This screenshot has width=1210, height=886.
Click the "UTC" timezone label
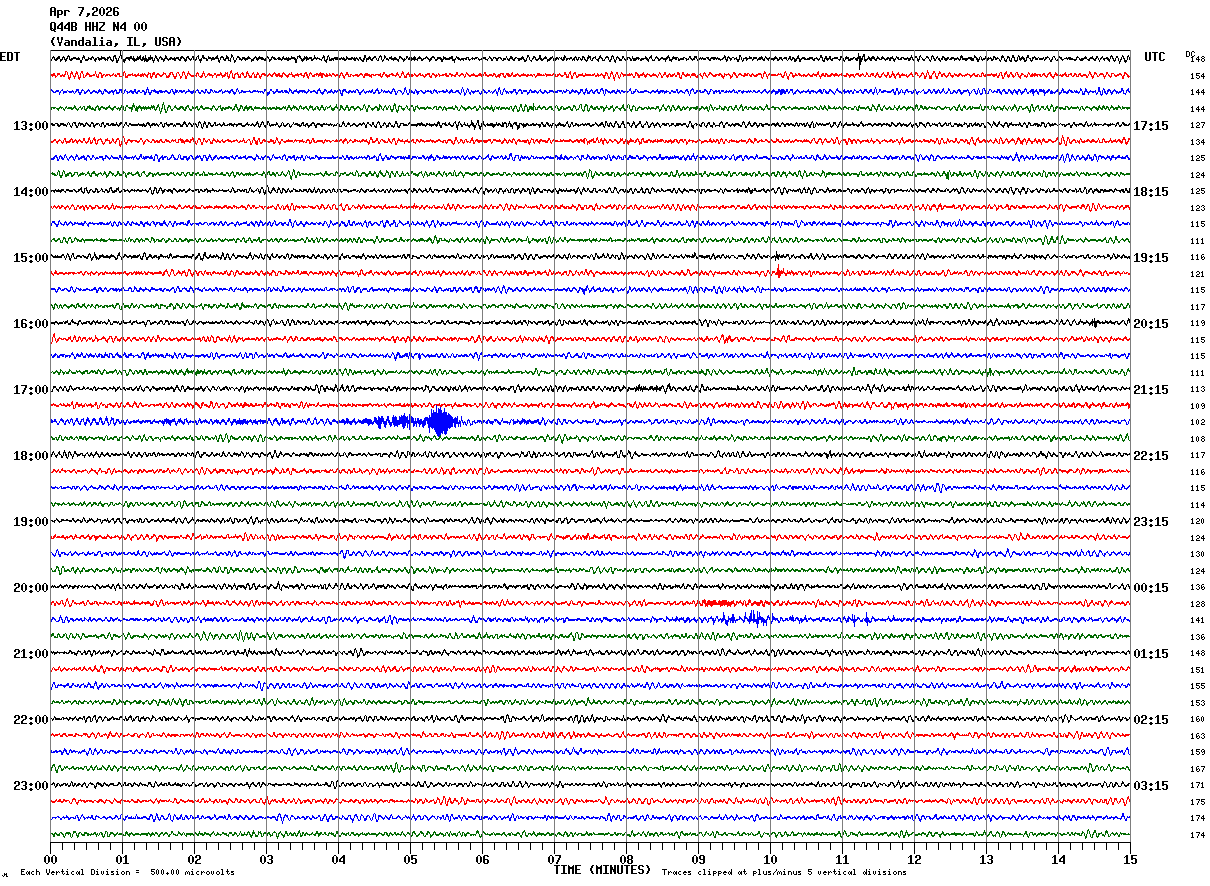click(1155, 57)
